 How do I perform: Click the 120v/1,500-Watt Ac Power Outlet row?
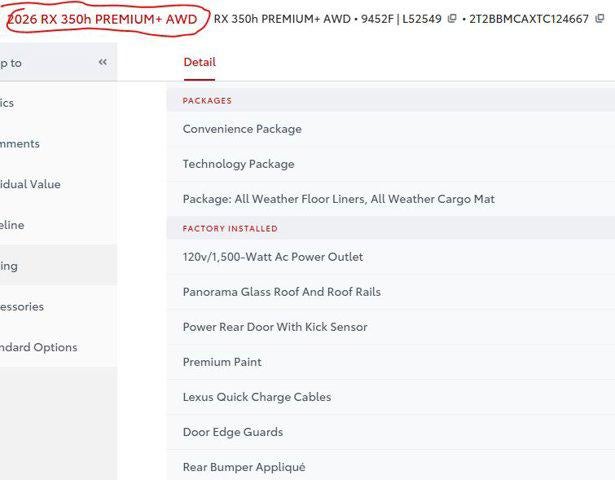pos(272,257)
